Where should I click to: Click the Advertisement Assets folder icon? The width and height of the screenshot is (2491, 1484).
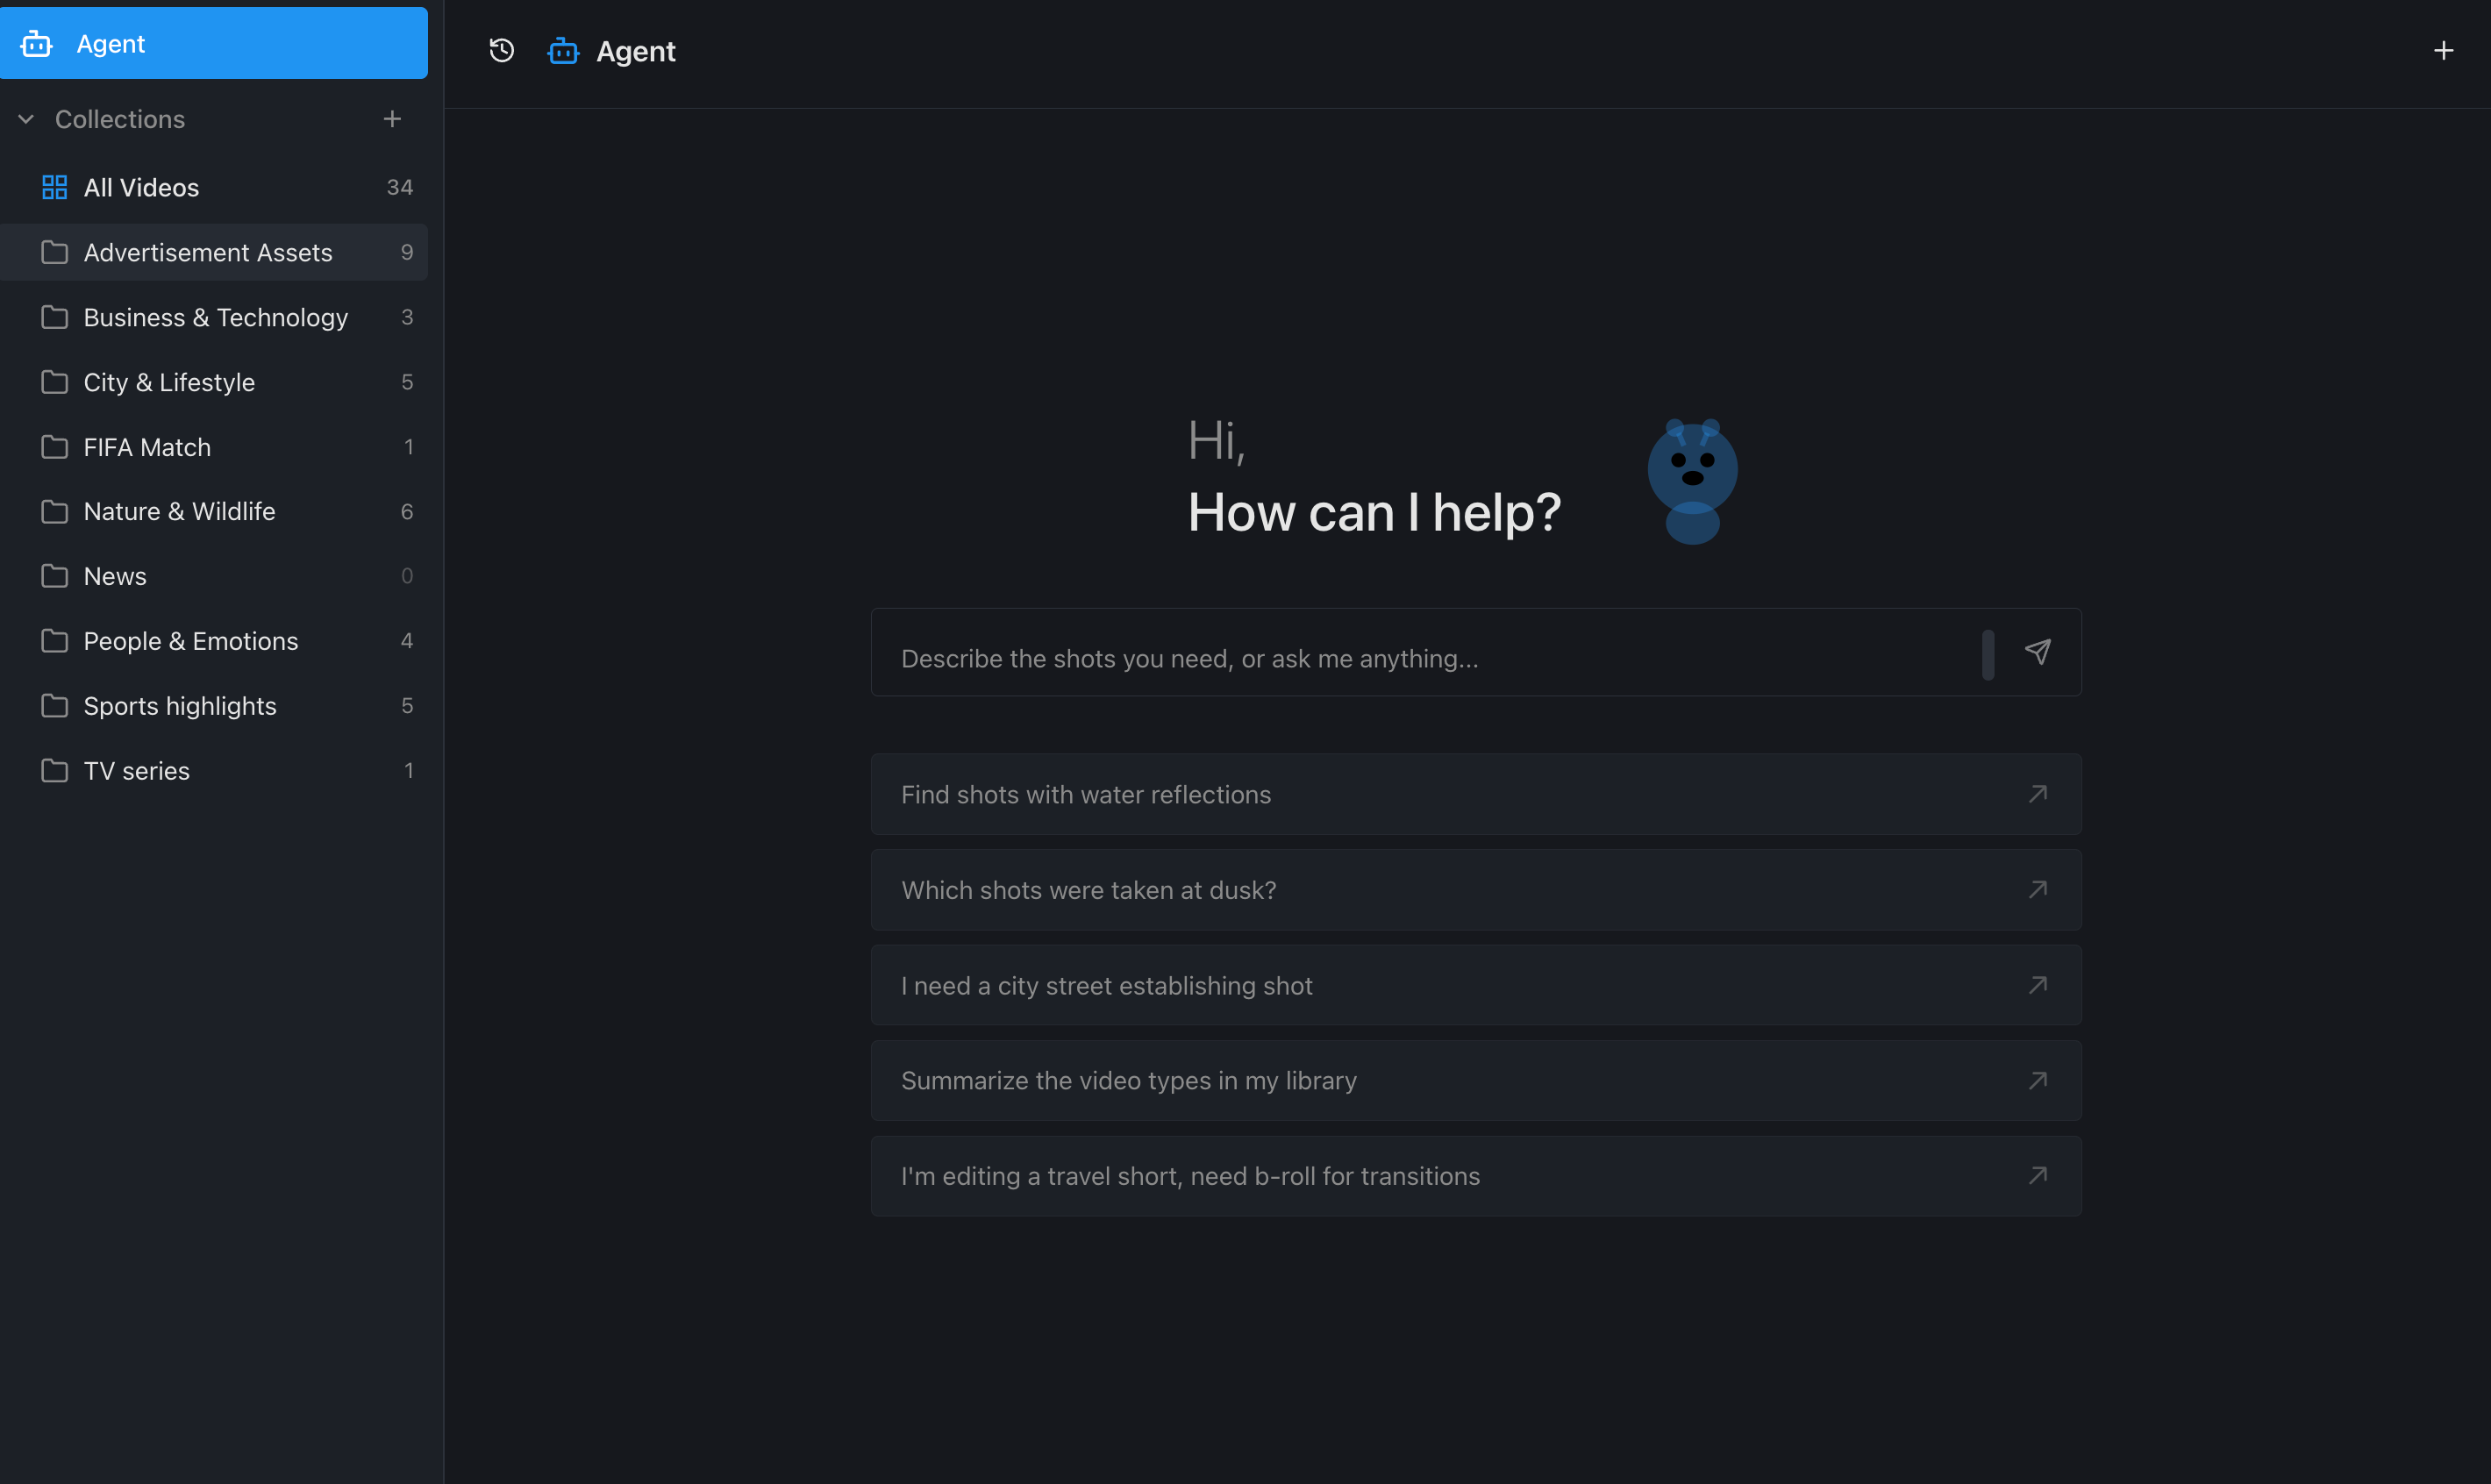point(54,252)
